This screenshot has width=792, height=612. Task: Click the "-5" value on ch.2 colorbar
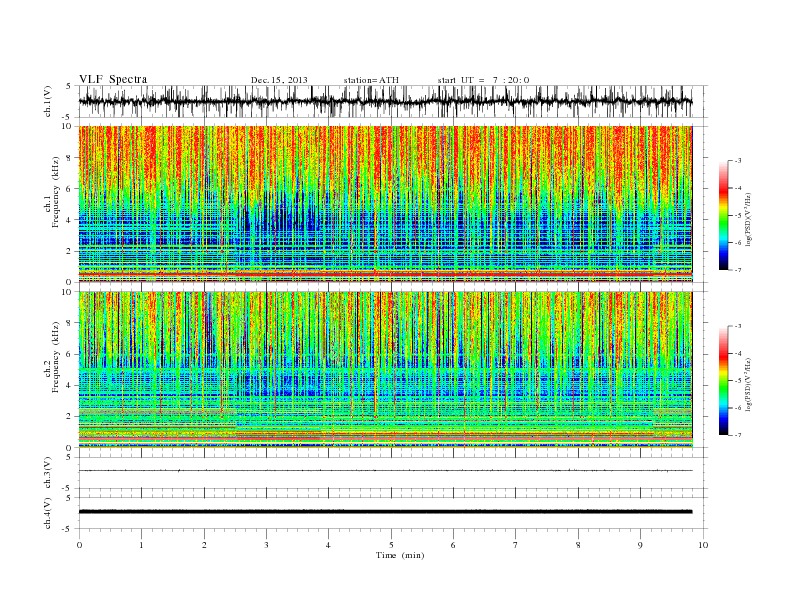click(x=738, y=380)
